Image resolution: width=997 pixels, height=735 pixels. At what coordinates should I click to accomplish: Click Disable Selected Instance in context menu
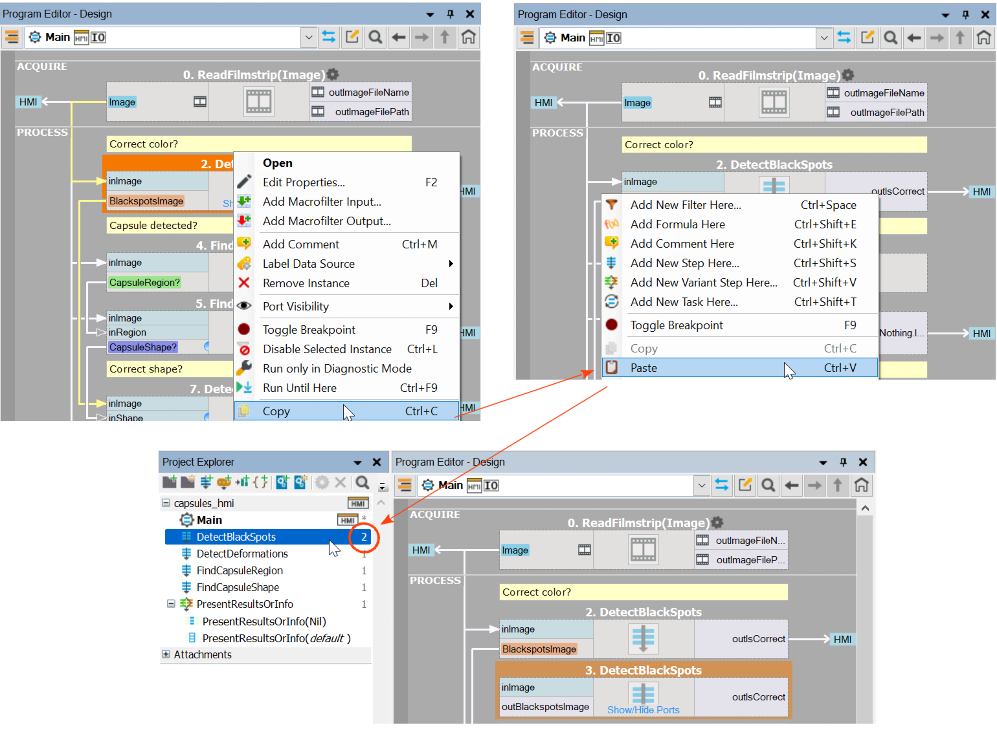(327, 349)
